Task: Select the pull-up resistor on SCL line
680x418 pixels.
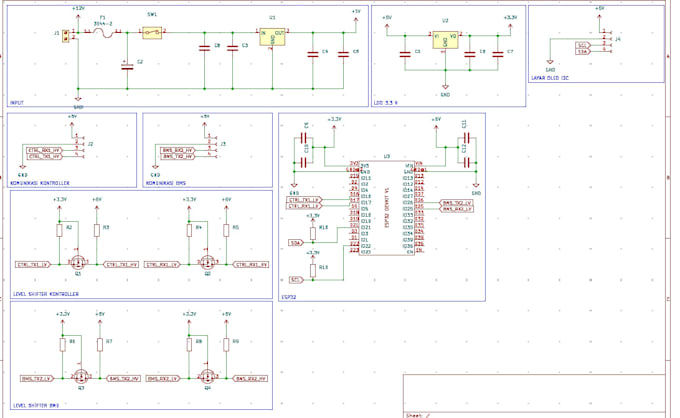Action: 313,270
